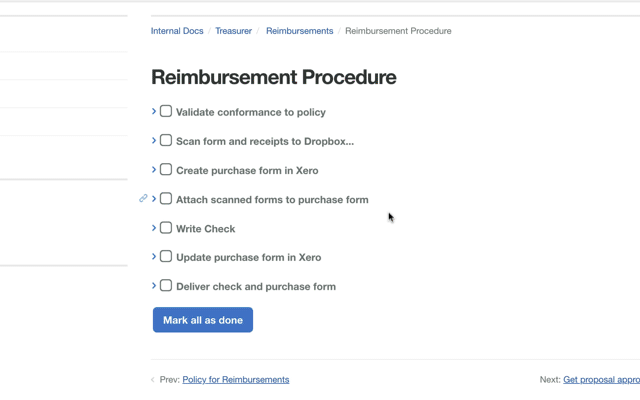Image resolution: width=640 pixels, height=400 pixels.
Task: Expand the Deliver check and purchase form step
Action: (x=154, y=286)
